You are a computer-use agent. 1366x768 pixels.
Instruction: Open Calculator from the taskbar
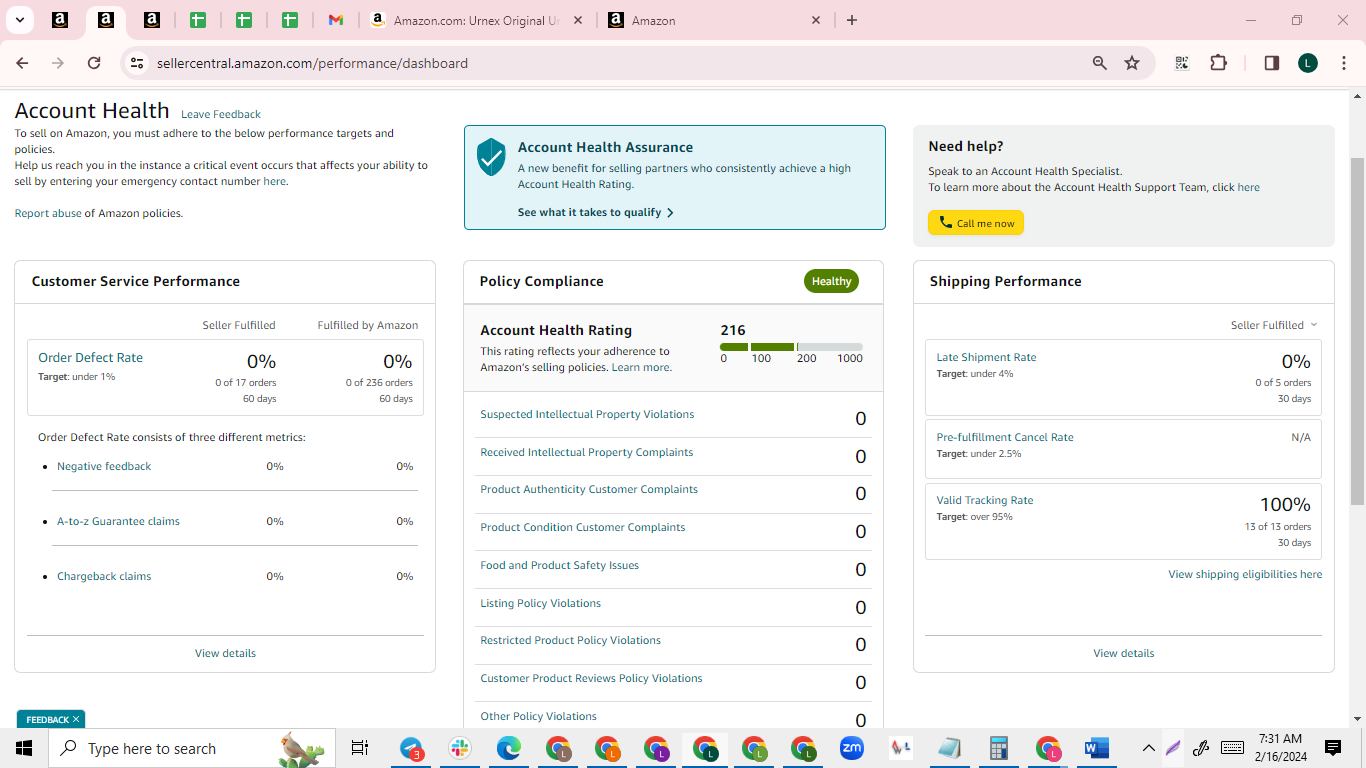[998, 748]
